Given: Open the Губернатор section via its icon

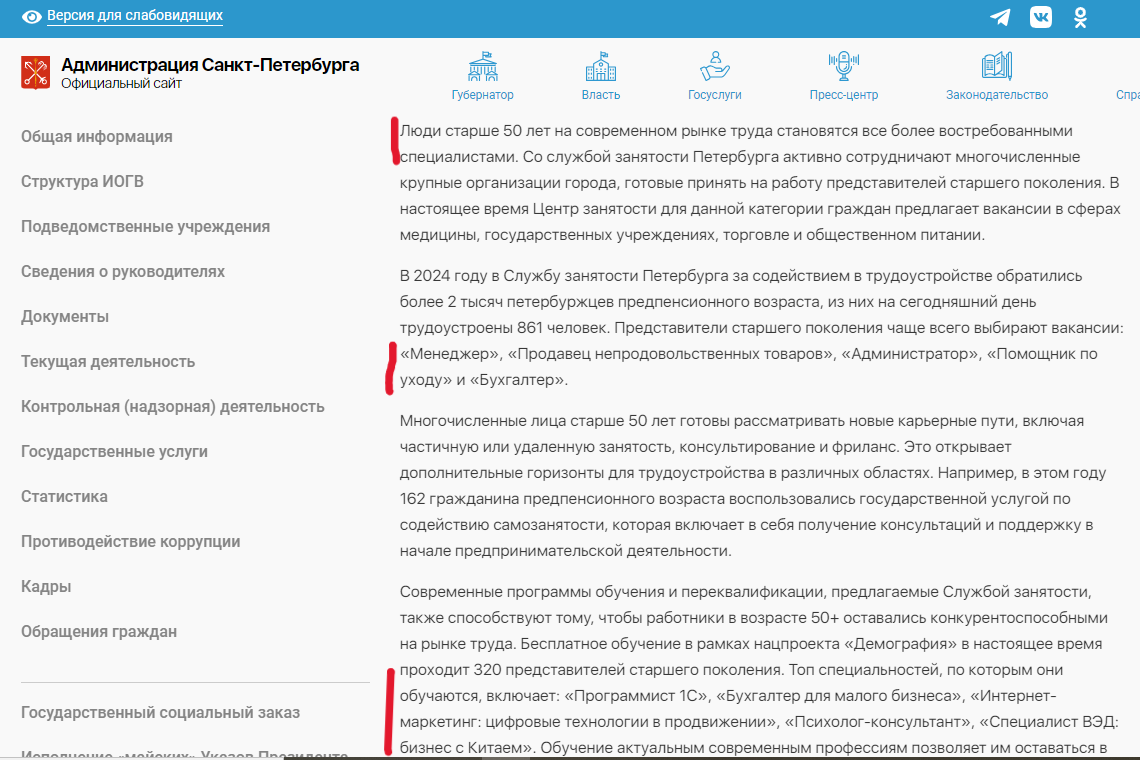Looking at the screenshot, I should (484, 66).
